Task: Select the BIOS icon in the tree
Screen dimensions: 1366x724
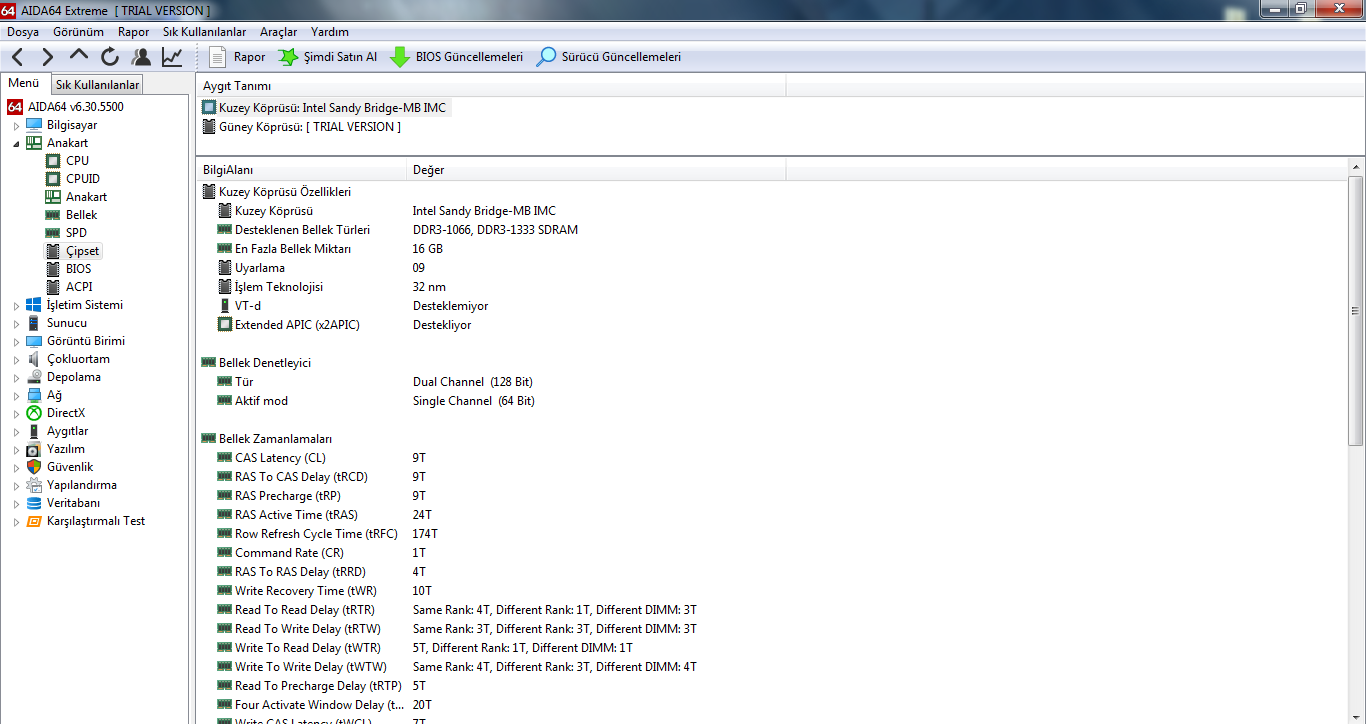Action: tap(53, 269)
